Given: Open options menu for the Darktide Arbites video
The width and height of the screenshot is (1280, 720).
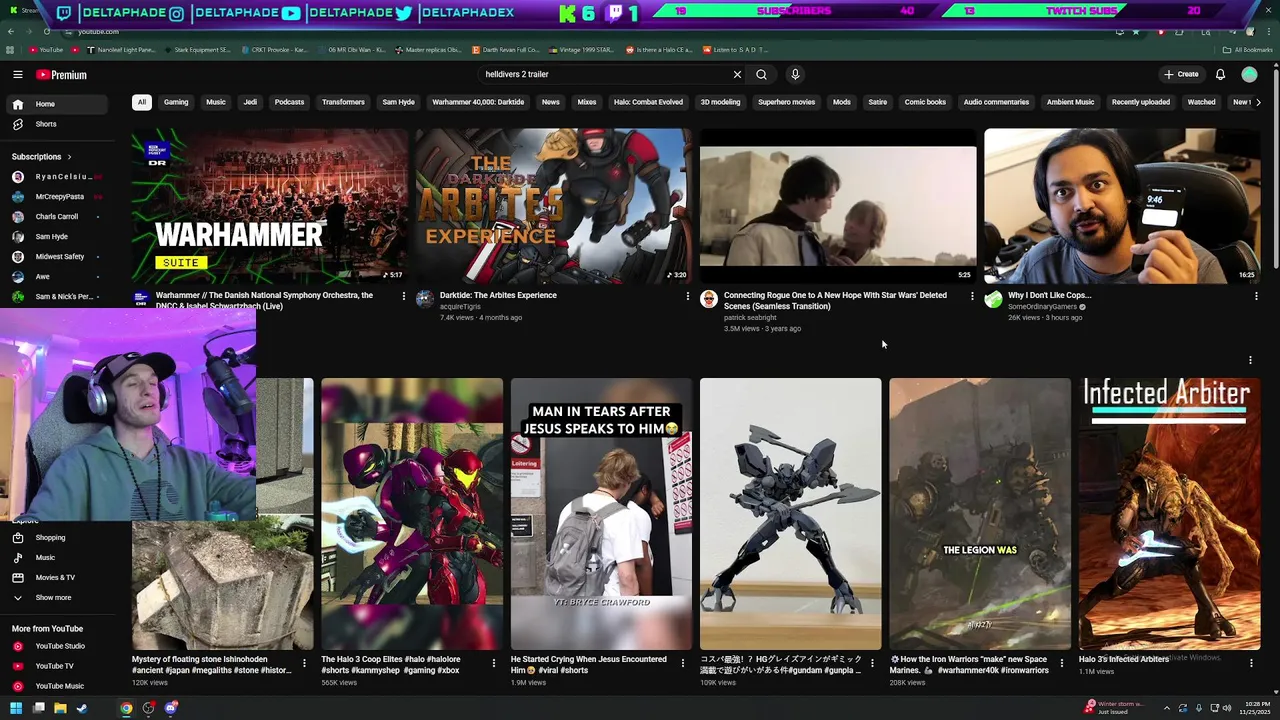Looking at the screenshot, I should pos(687,296).
